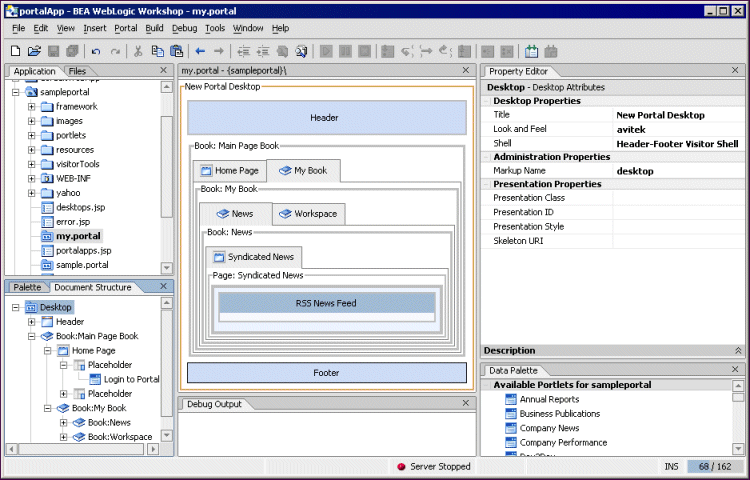Viewport: 750px width, 480px height.
Task: Click the Presentation Class value field
Action: click(678, 198)
